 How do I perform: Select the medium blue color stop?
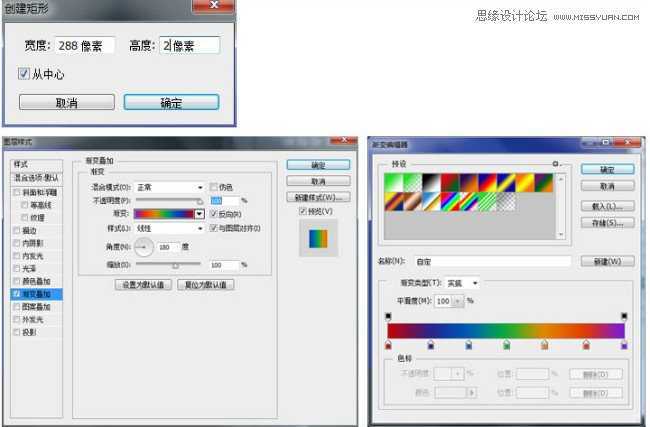pyautogui.click(x=468, y=345)
